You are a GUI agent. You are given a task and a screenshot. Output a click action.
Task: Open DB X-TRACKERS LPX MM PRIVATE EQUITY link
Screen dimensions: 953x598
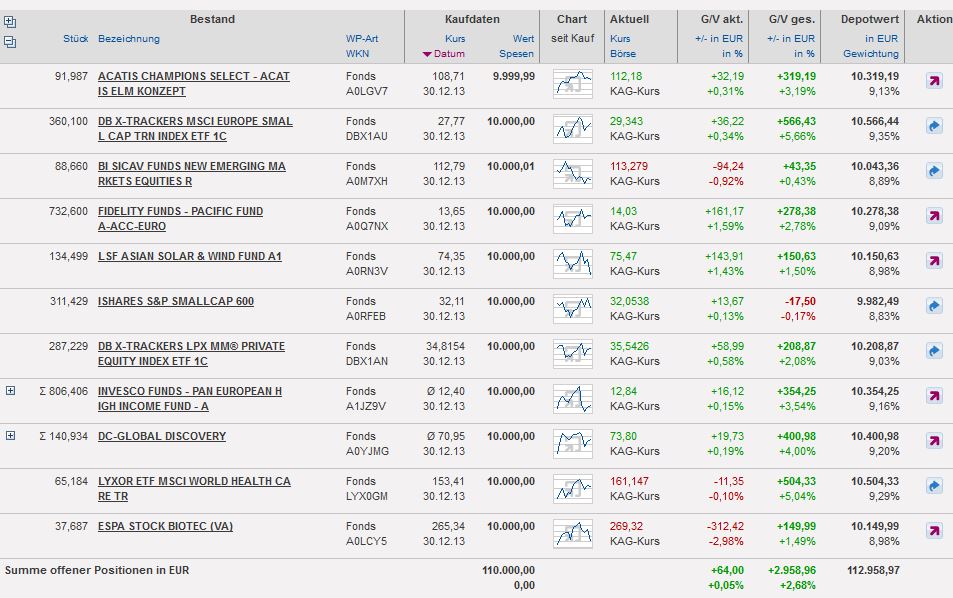tap(191, 353)
